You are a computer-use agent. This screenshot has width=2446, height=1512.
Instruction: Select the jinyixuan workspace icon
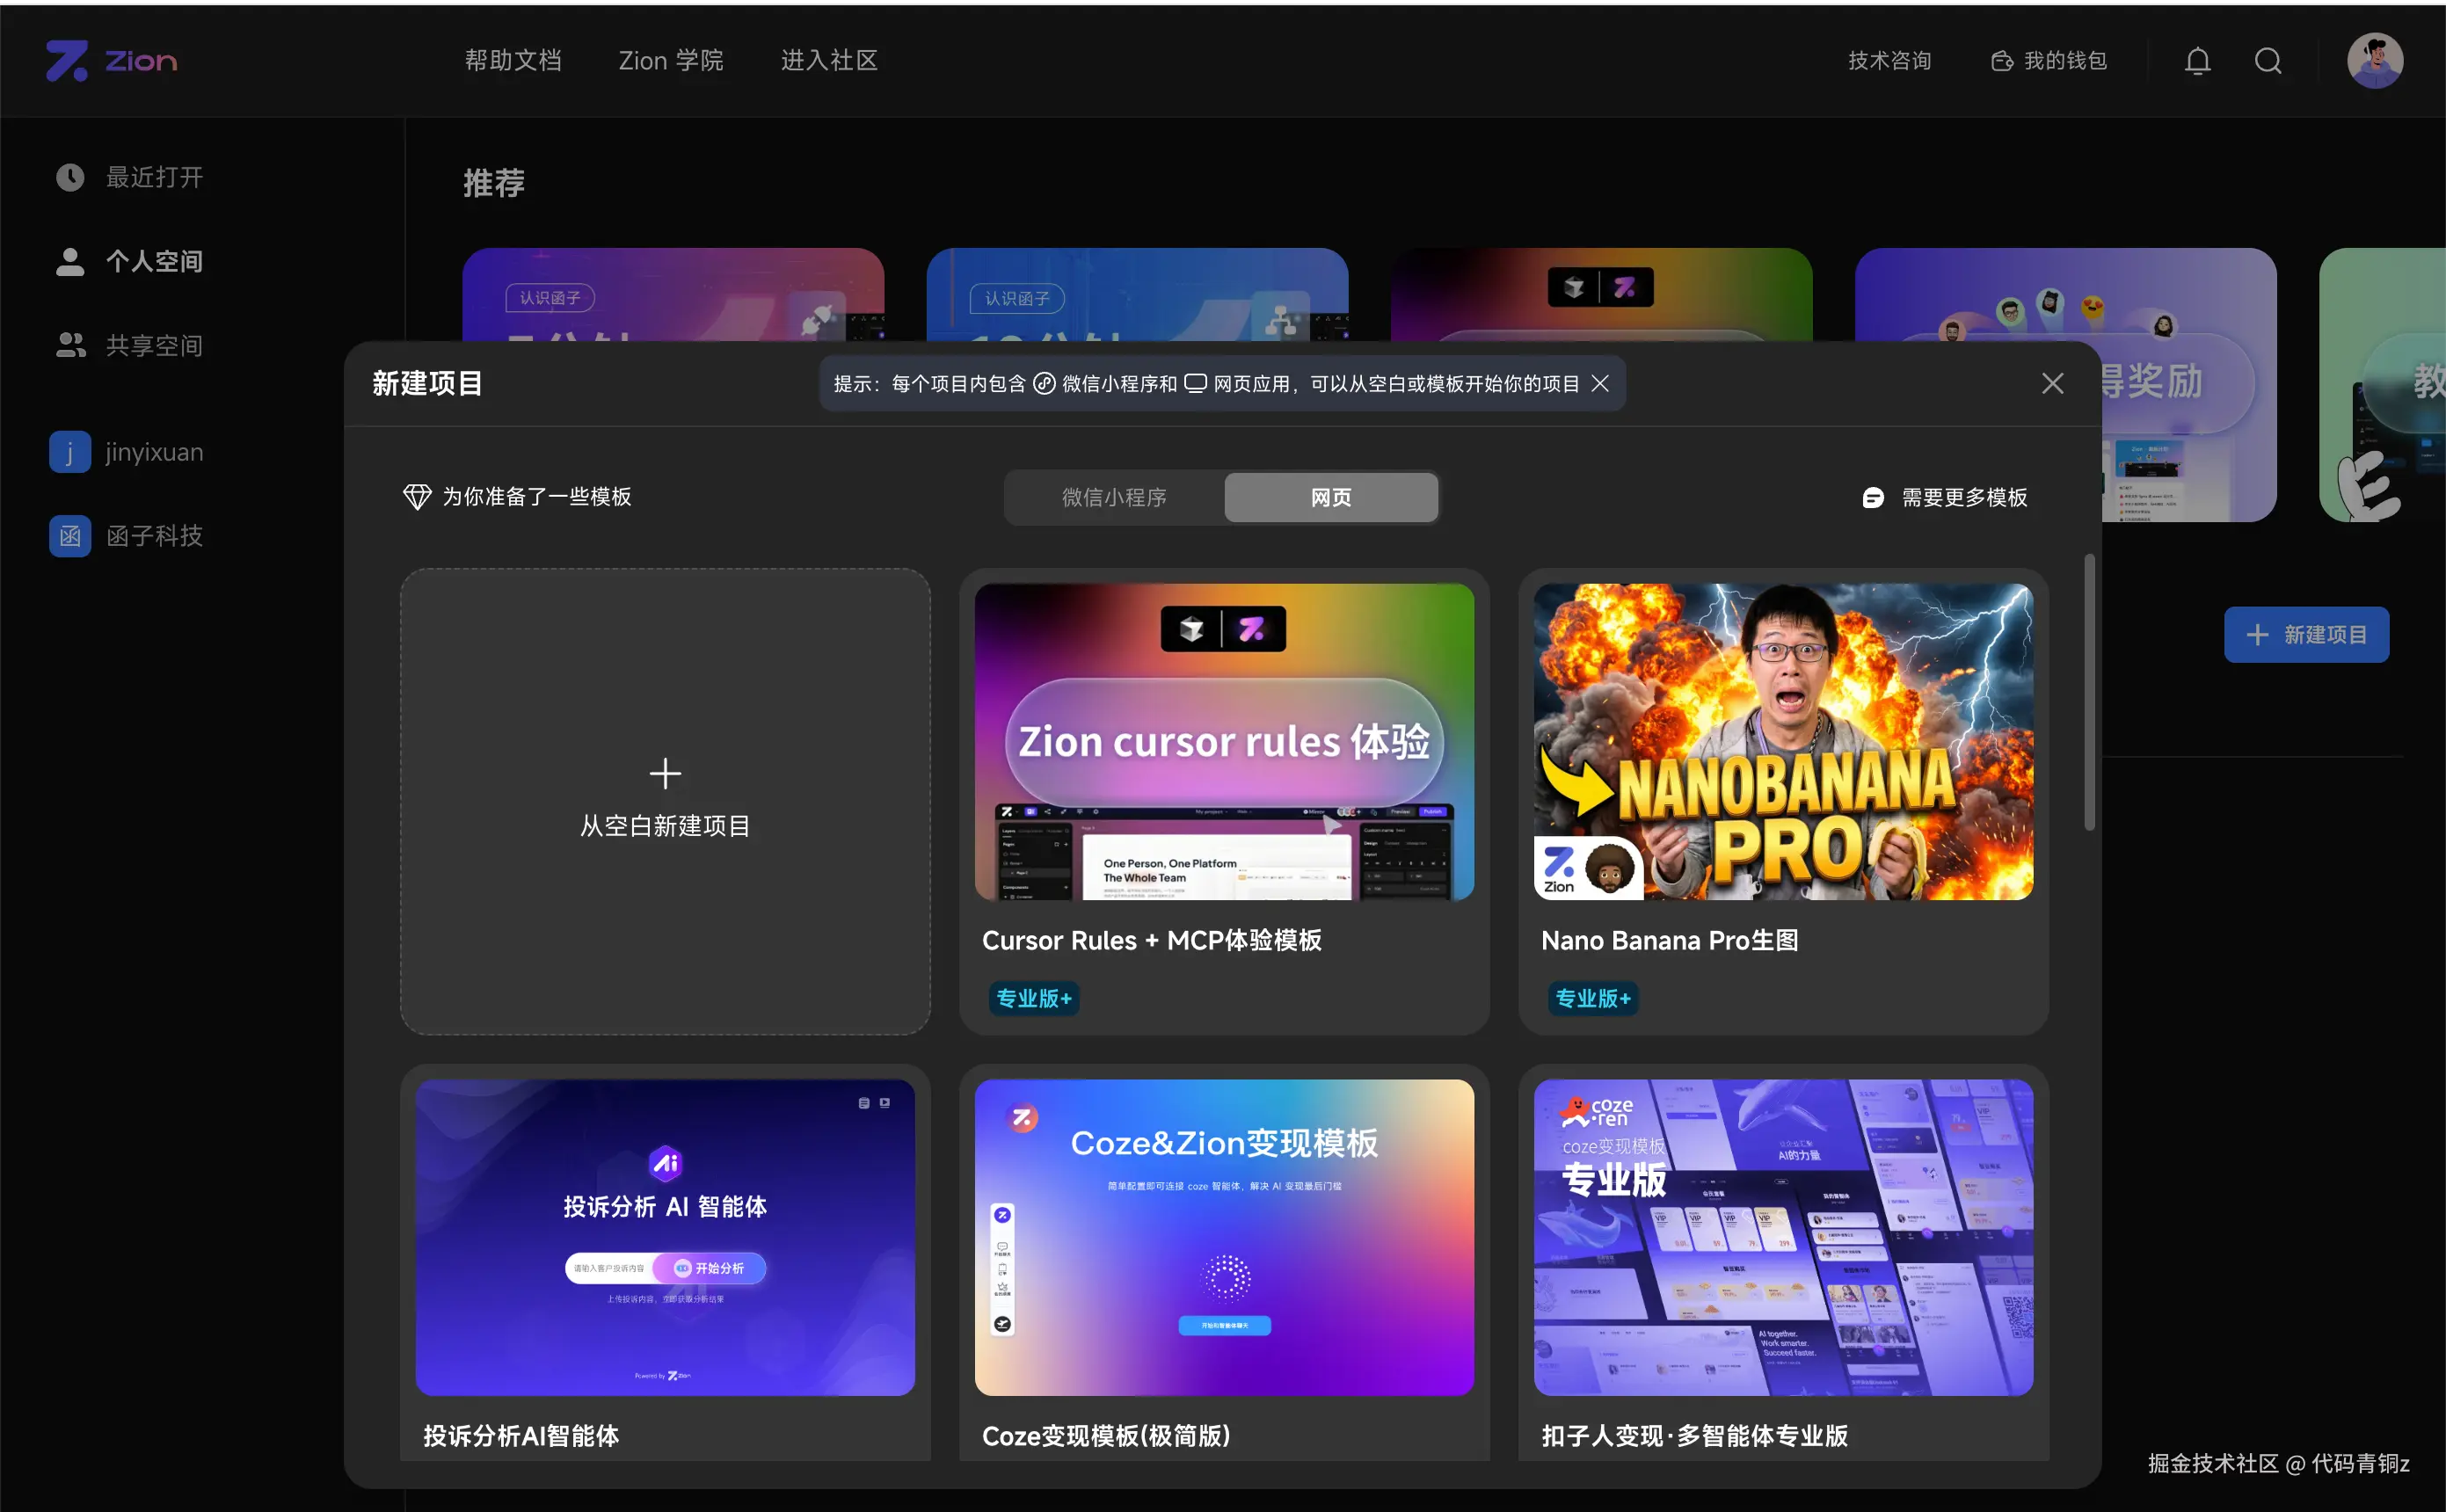[x=70, y=452]
